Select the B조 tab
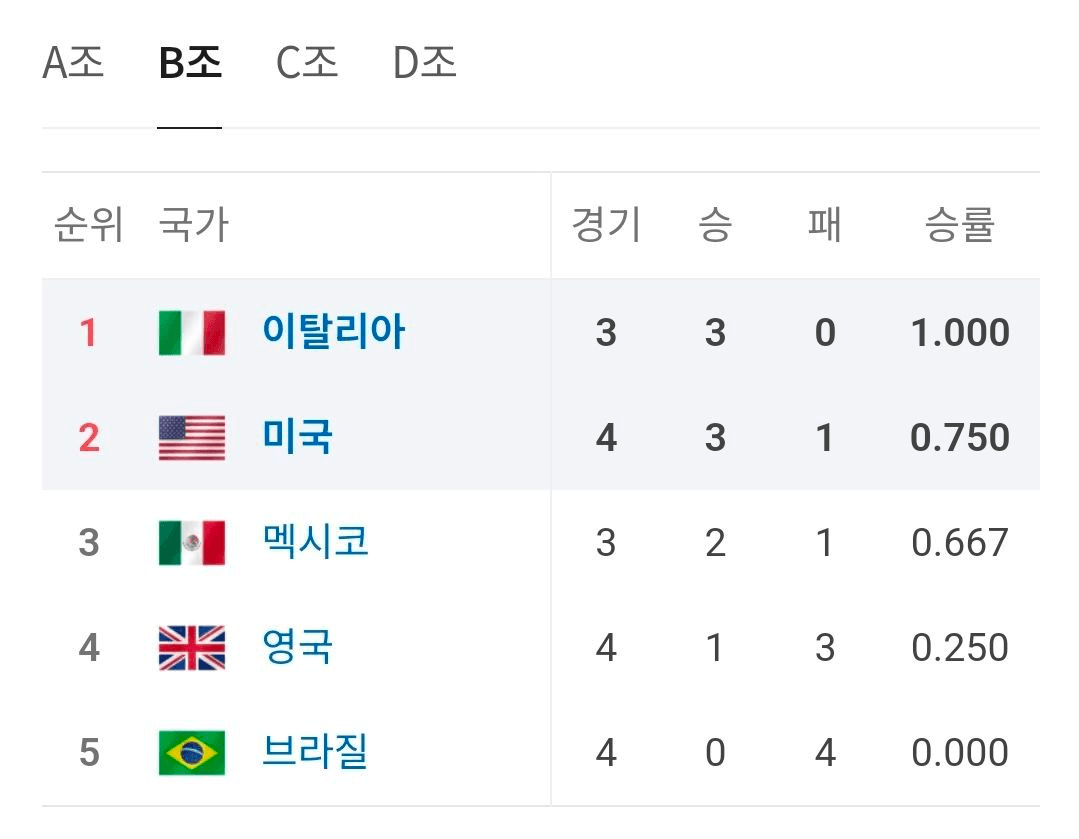This screenshot has width=1079, height=839. (x=190, y=64)
